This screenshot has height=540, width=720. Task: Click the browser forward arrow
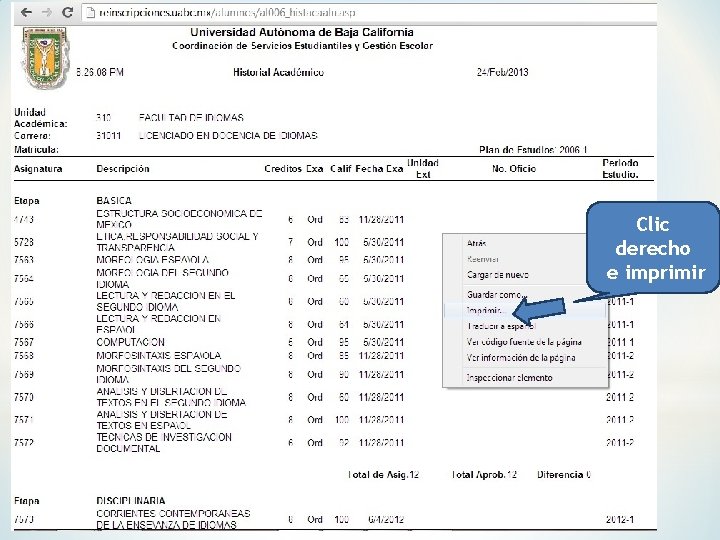(46, 12)
